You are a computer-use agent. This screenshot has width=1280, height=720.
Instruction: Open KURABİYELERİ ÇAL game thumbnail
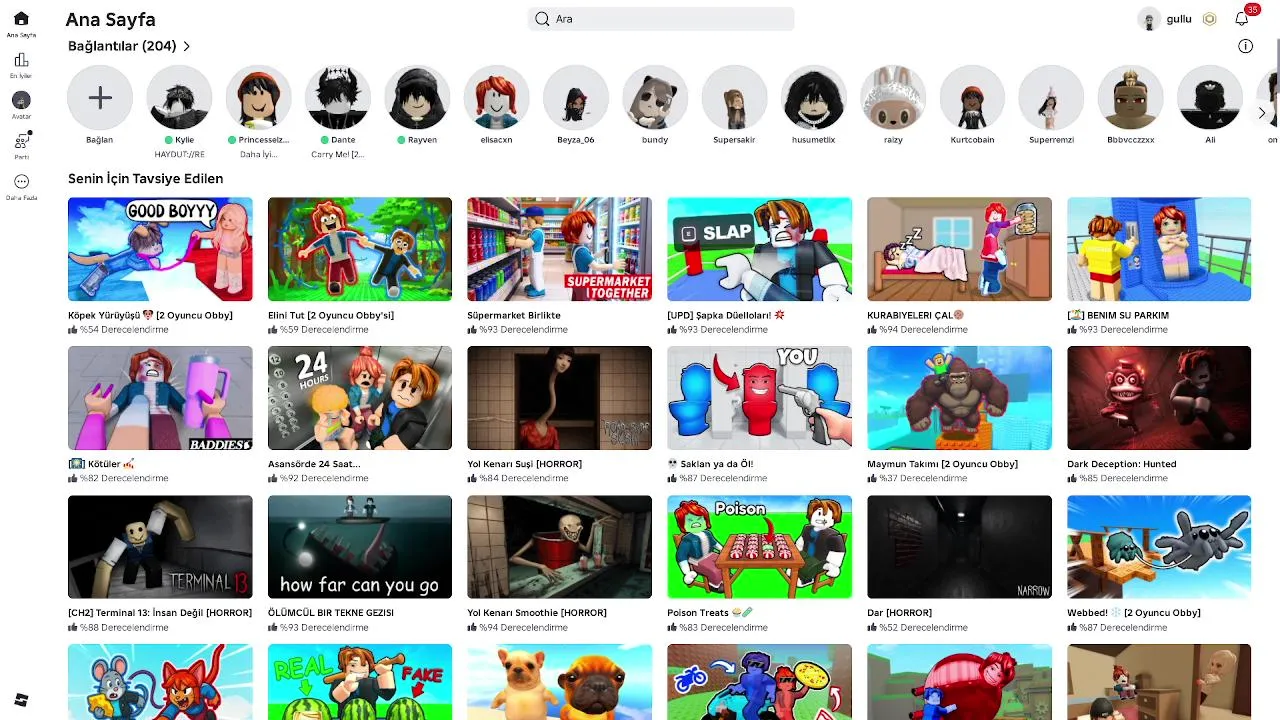(x=960, y=249)
